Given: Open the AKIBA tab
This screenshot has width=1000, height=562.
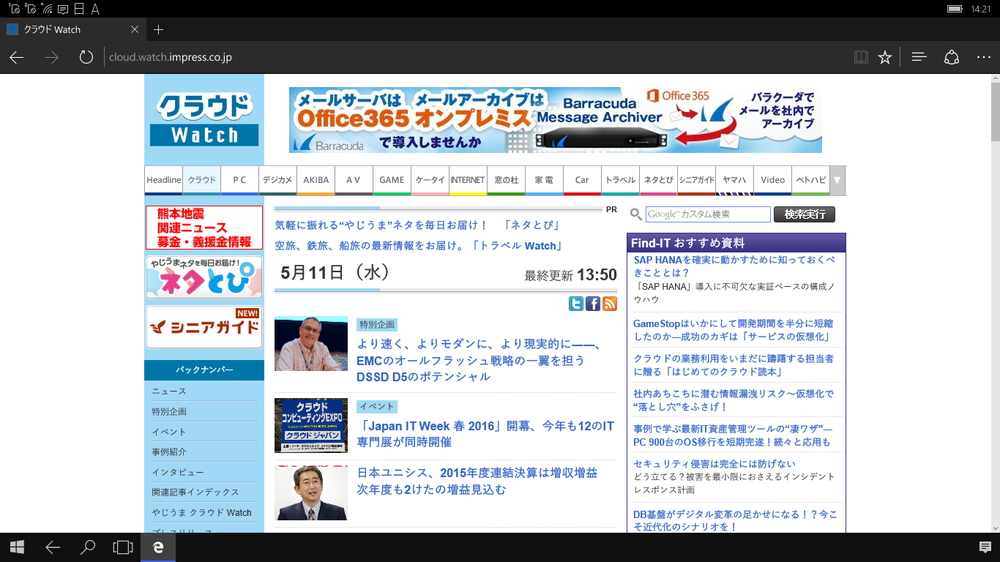Looking at the screenshot, I should [316, 180].
